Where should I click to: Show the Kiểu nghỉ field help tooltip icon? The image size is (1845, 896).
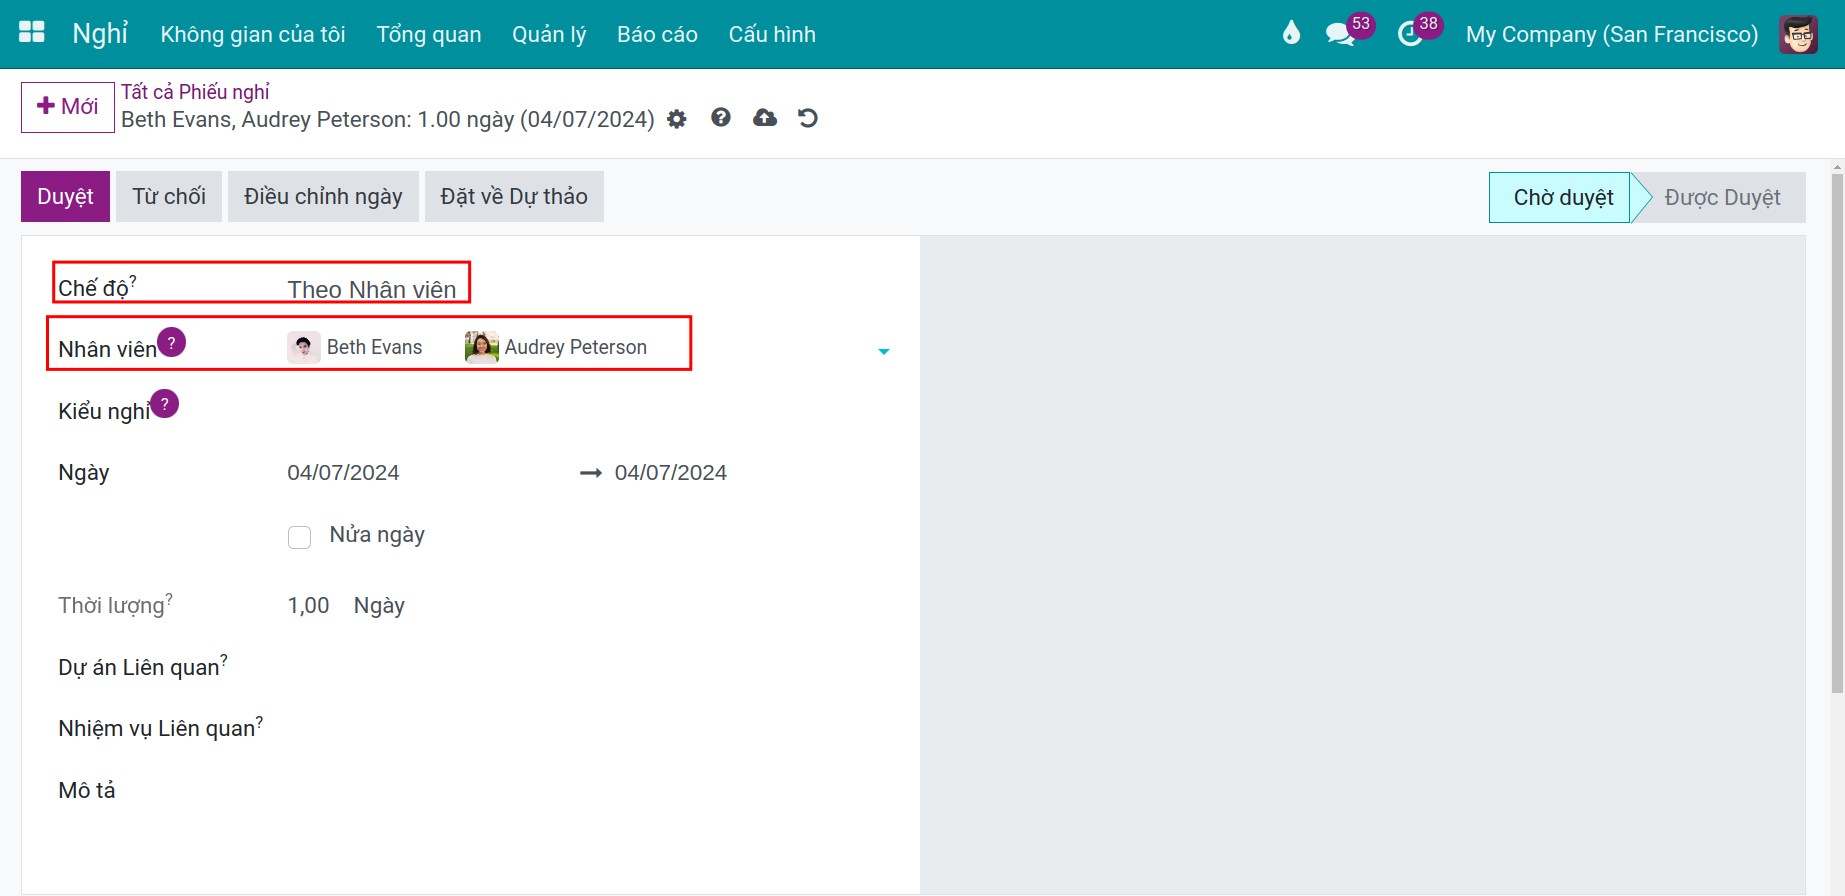tap(165, 403)
